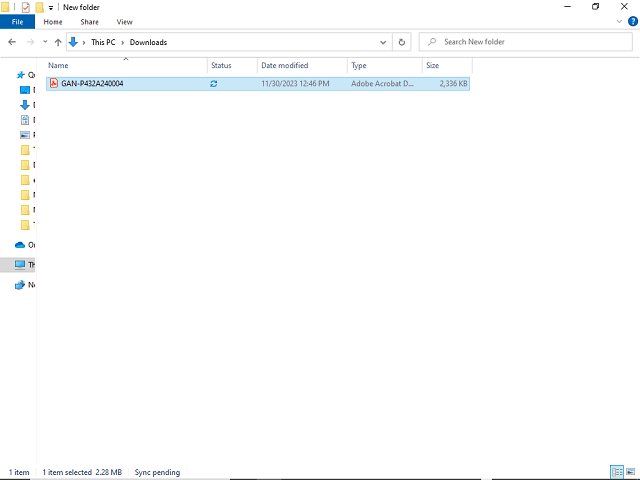Click the Forward navigation arrow
The image size is (640, 480).
click(30, 42)
